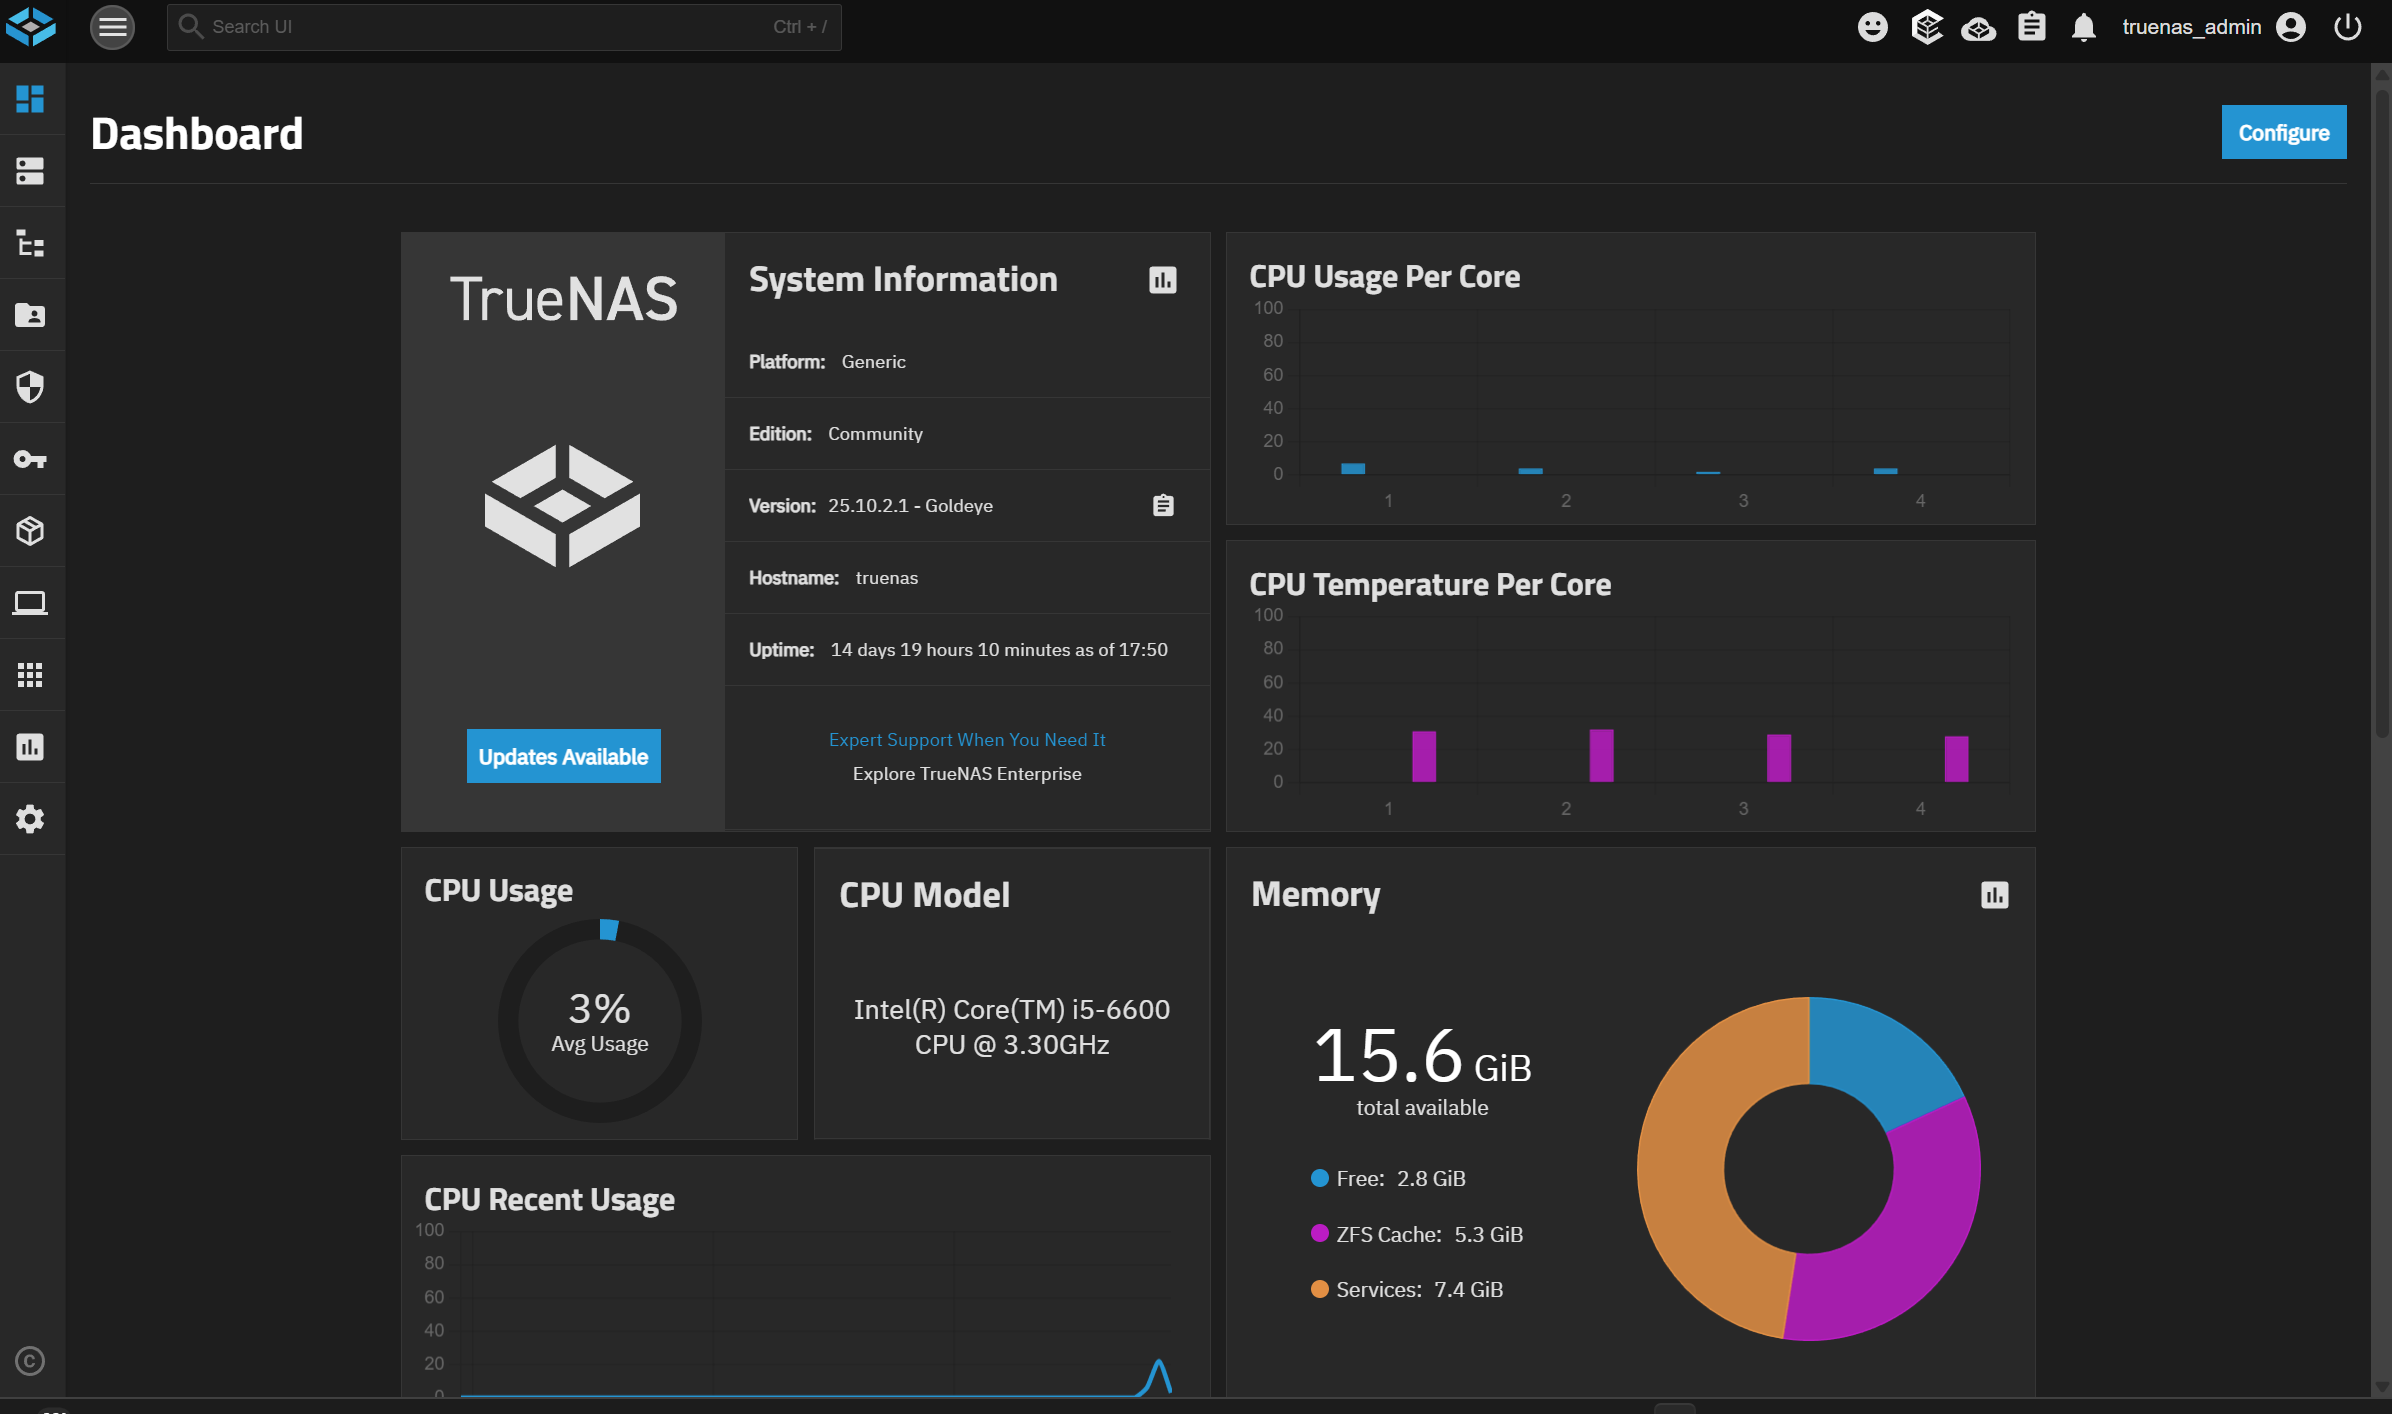This screenshot has width=2392, height=1414.
Task: Open the feedback smiley icon
Action: point(1872,27)
